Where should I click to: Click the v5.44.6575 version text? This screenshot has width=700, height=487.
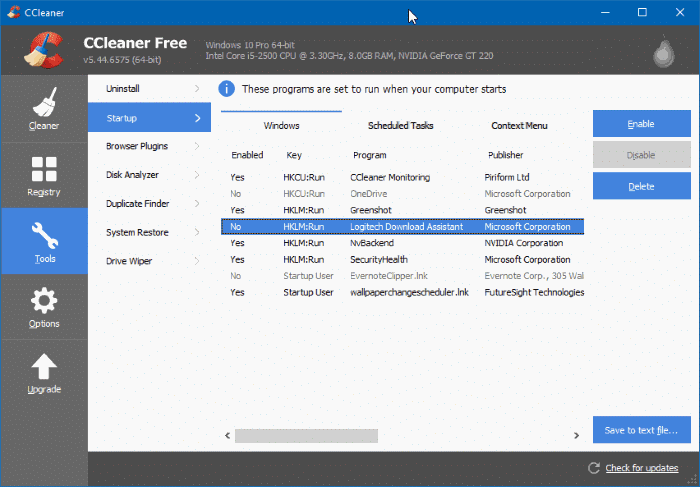click(122, 60)
